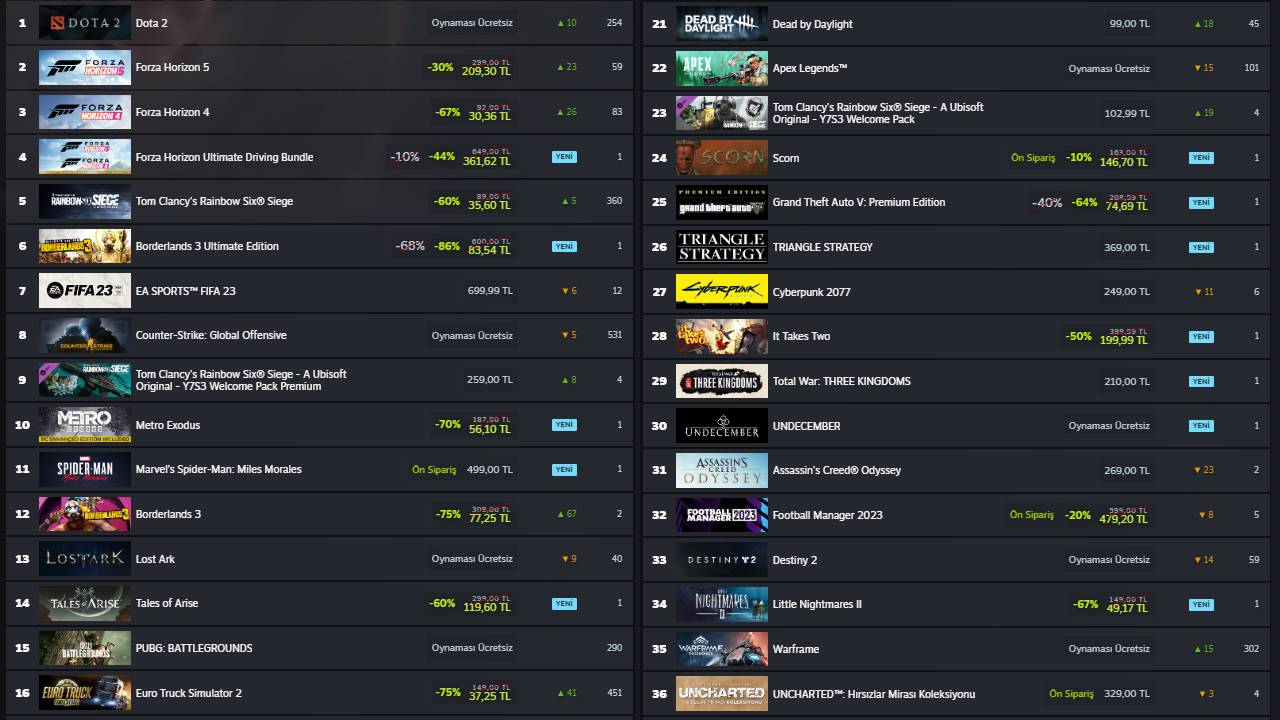This screenshot has height=720, width=1280.
Task: Click the 37,25 TL price on Euro Truck Simulator 2
Action: click(x=490, y=697)
